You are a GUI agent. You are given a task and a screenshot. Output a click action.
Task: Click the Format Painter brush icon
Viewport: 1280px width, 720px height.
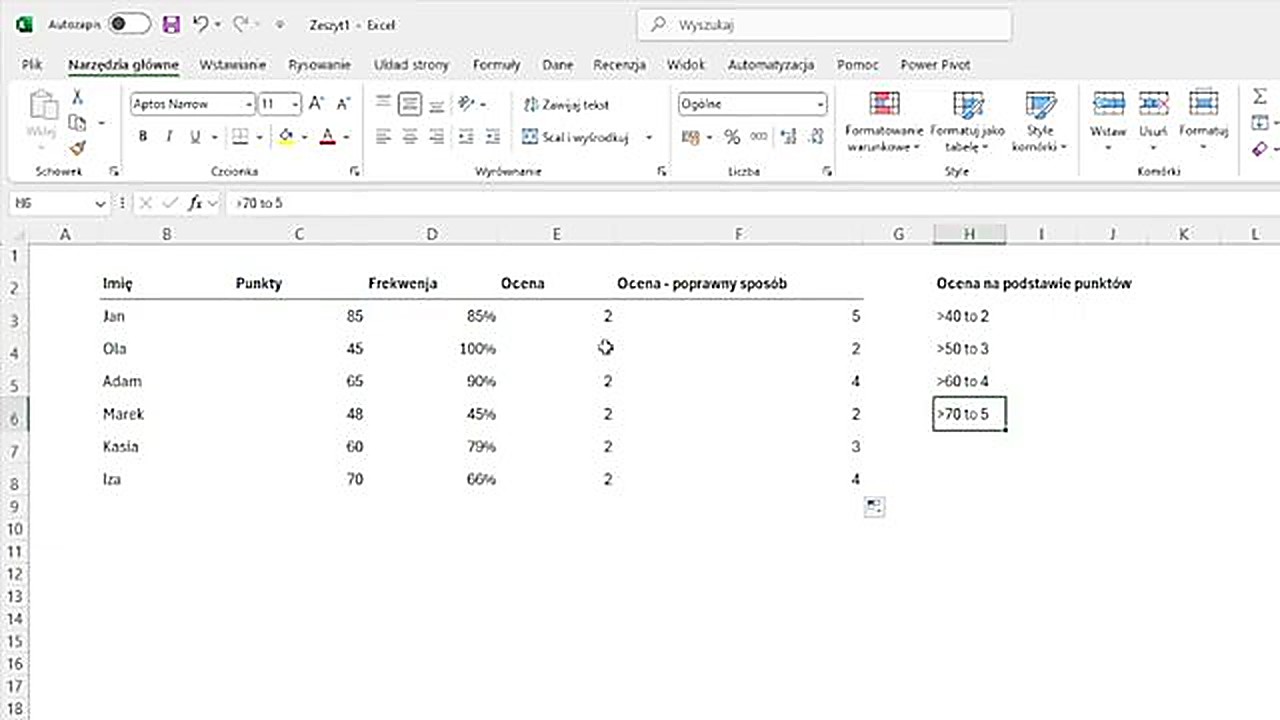click(77, 148)
